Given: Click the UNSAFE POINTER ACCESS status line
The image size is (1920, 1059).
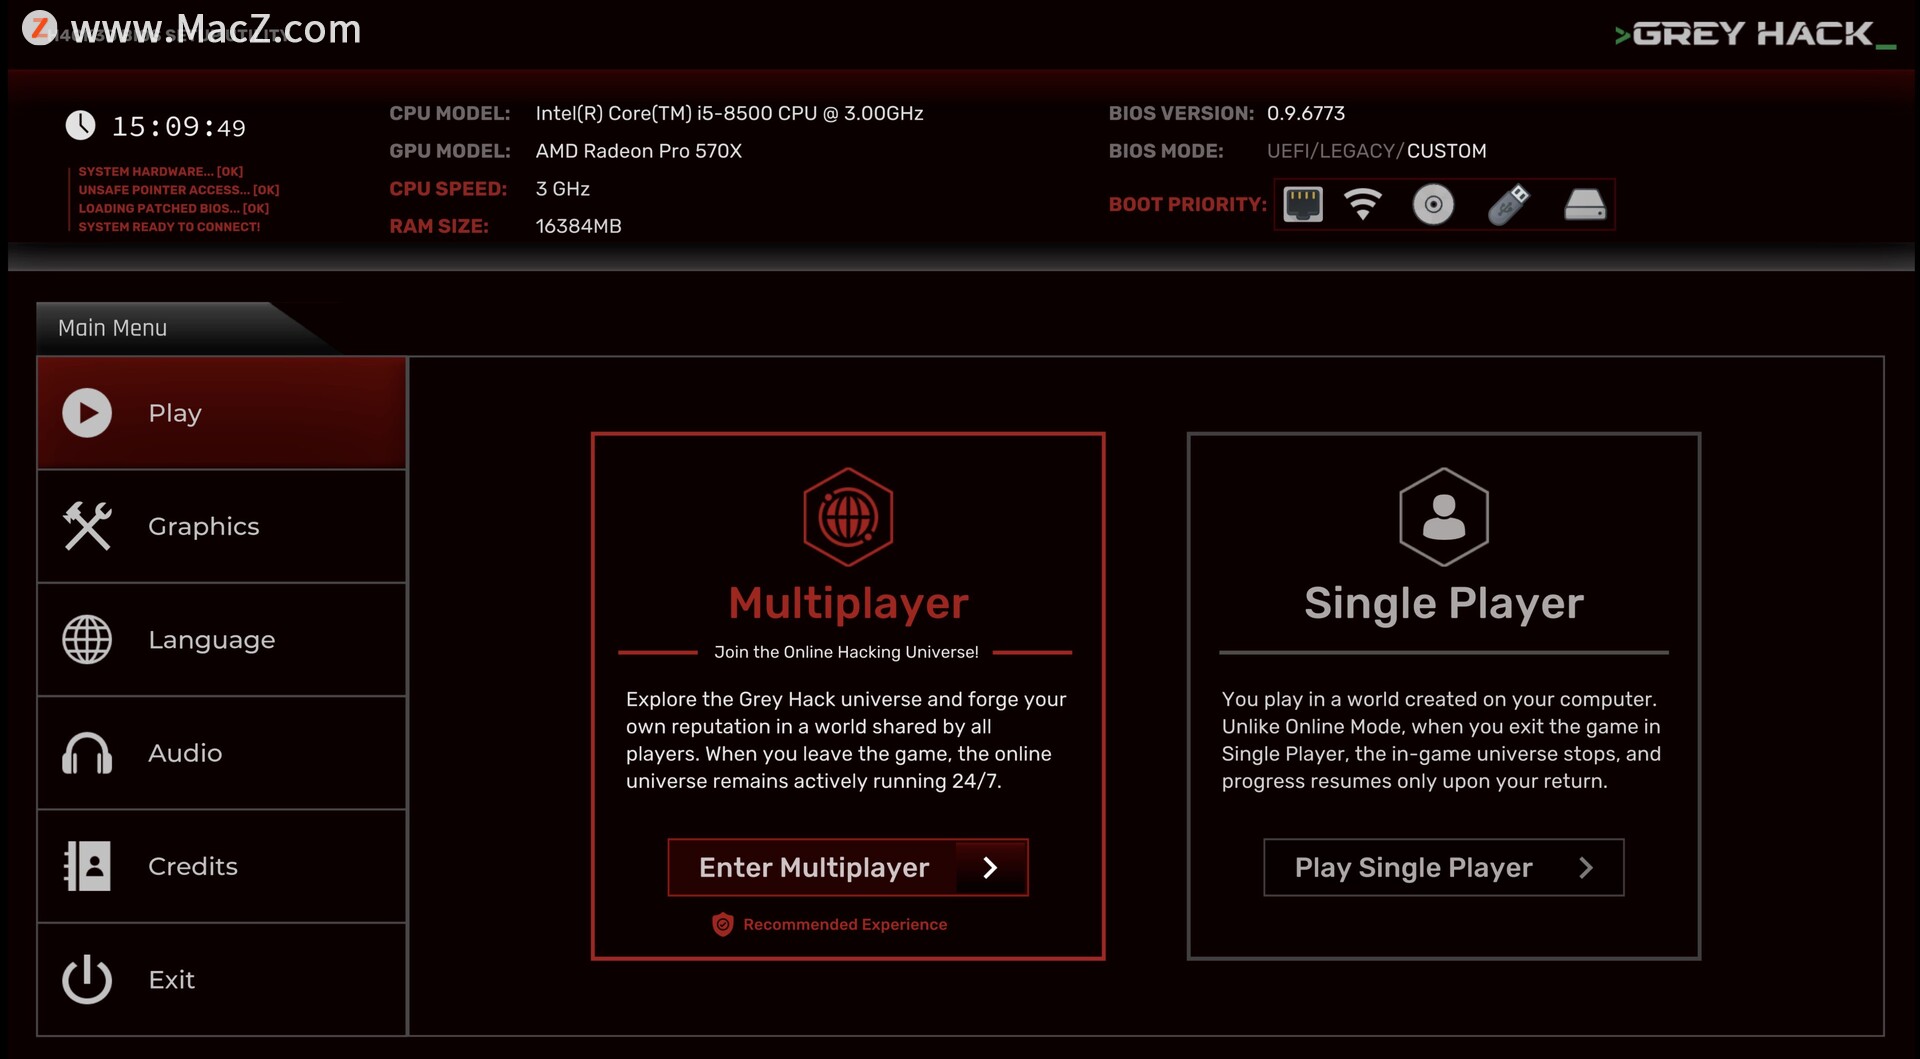Looking at the screenshot, I should tap(179, 190).
